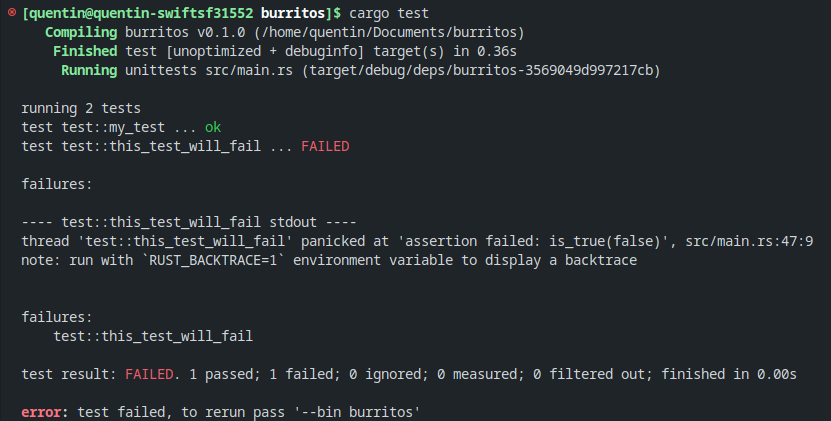
Task: Click the green 'ok' test result
Action: coord(213,127)
